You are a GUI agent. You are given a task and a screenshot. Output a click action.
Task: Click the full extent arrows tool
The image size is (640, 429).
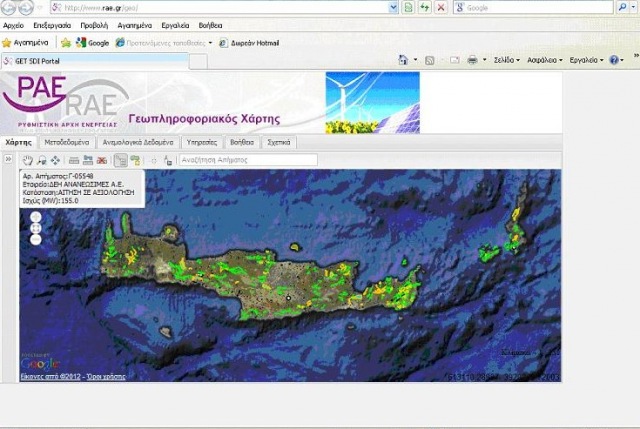click(x=55, y=160)
